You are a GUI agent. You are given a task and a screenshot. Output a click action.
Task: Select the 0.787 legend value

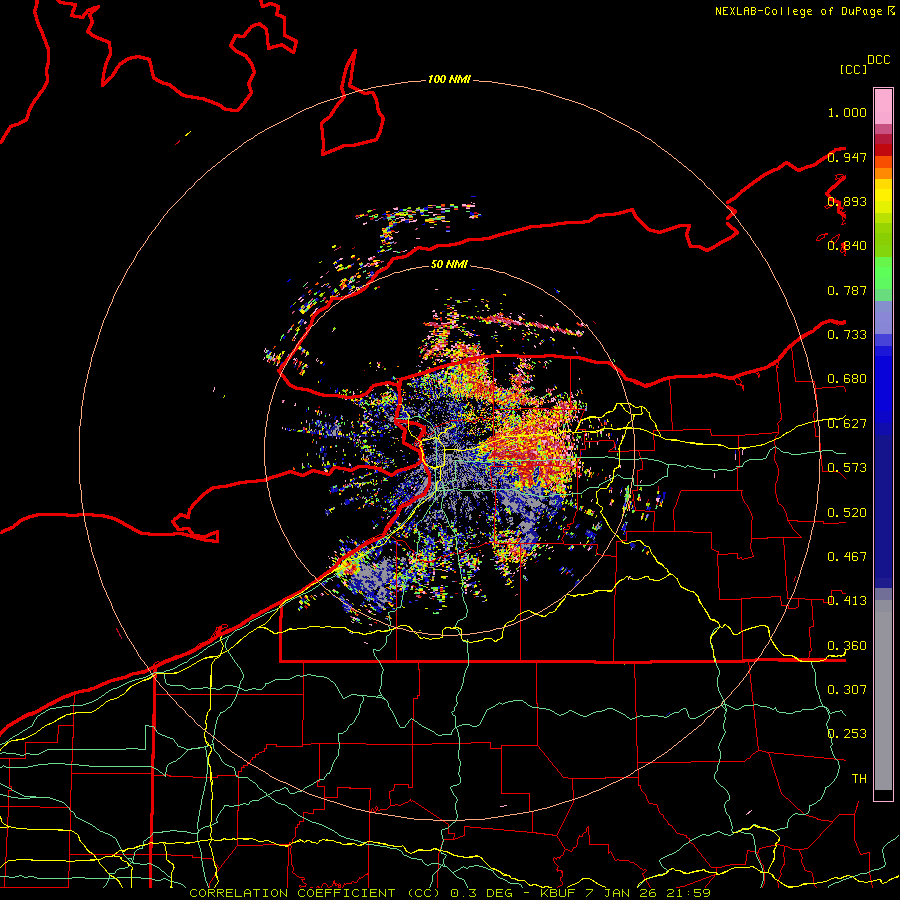coord(847,290)
